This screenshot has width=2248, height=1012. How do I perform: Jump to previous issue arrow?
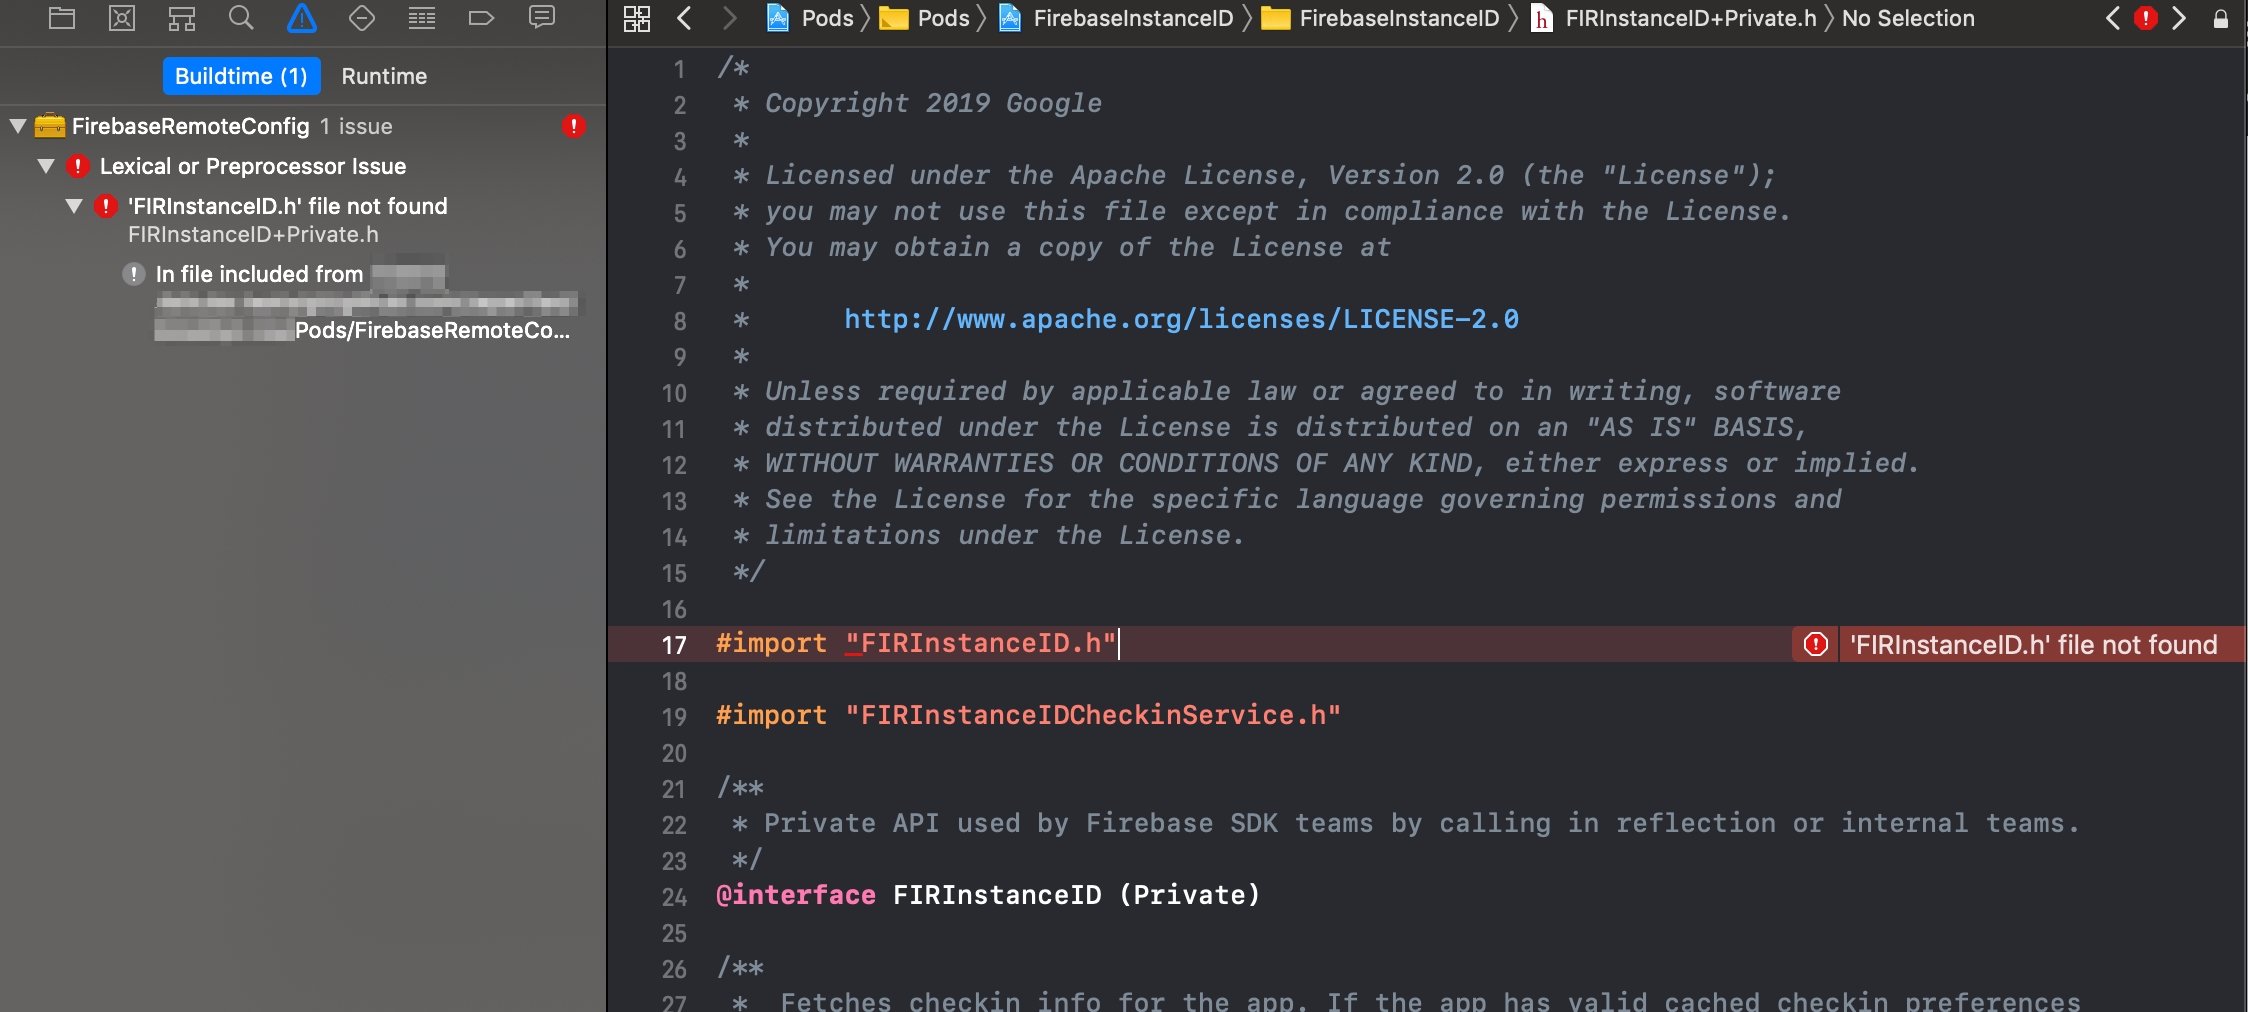pos(2112,18)
